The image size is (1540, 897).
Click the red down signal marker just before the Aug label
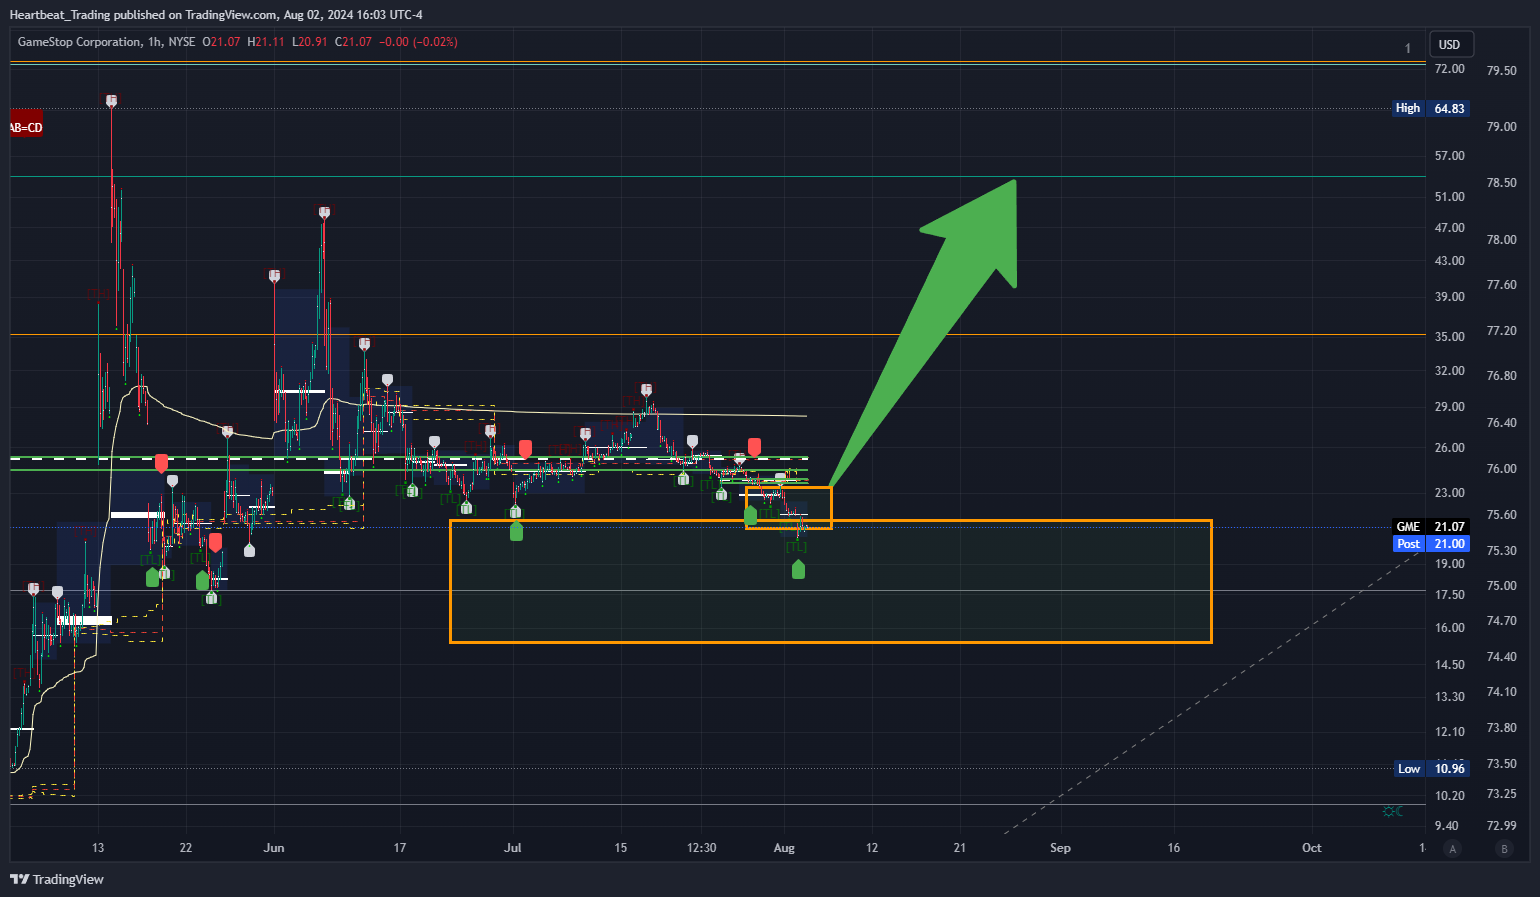pos(755,446)
